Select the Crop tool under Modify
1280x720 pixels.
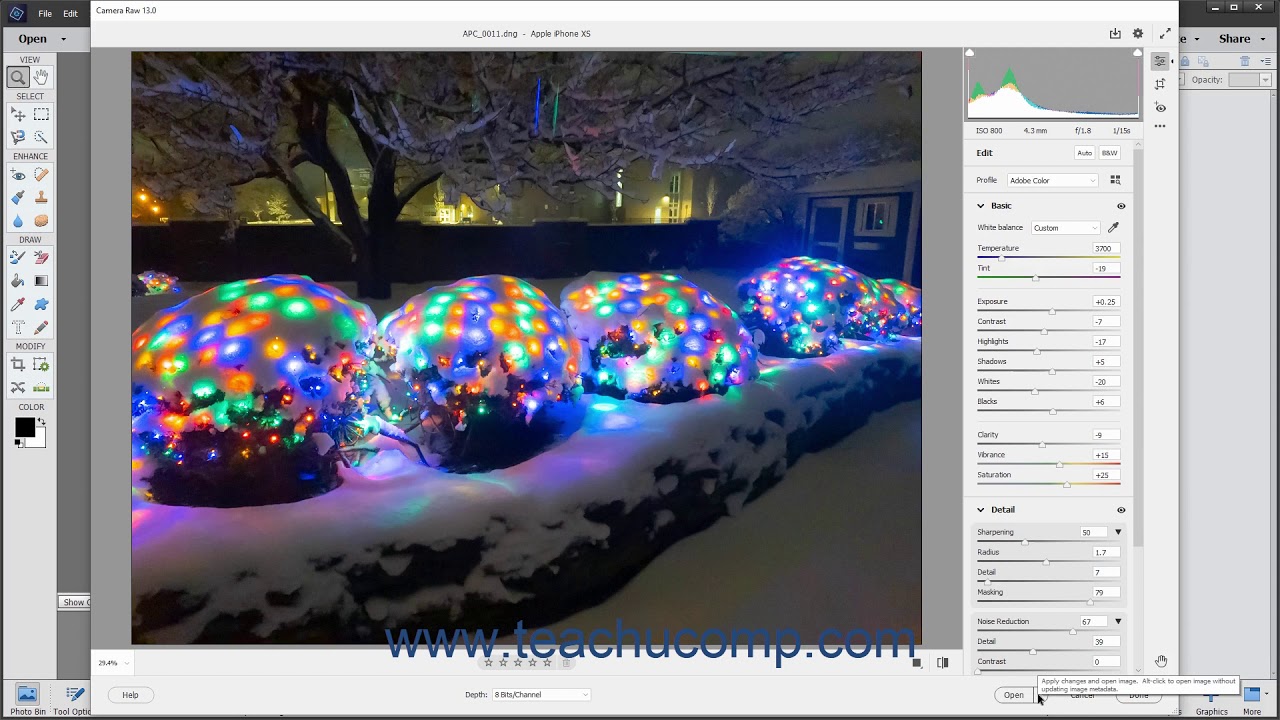[18, 365]
